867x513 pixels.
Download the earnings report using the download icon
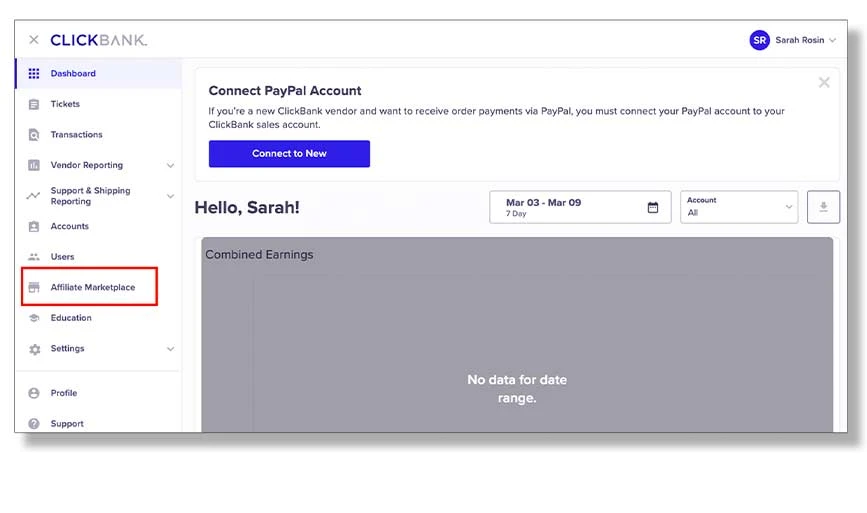click(x=824, y=207)
